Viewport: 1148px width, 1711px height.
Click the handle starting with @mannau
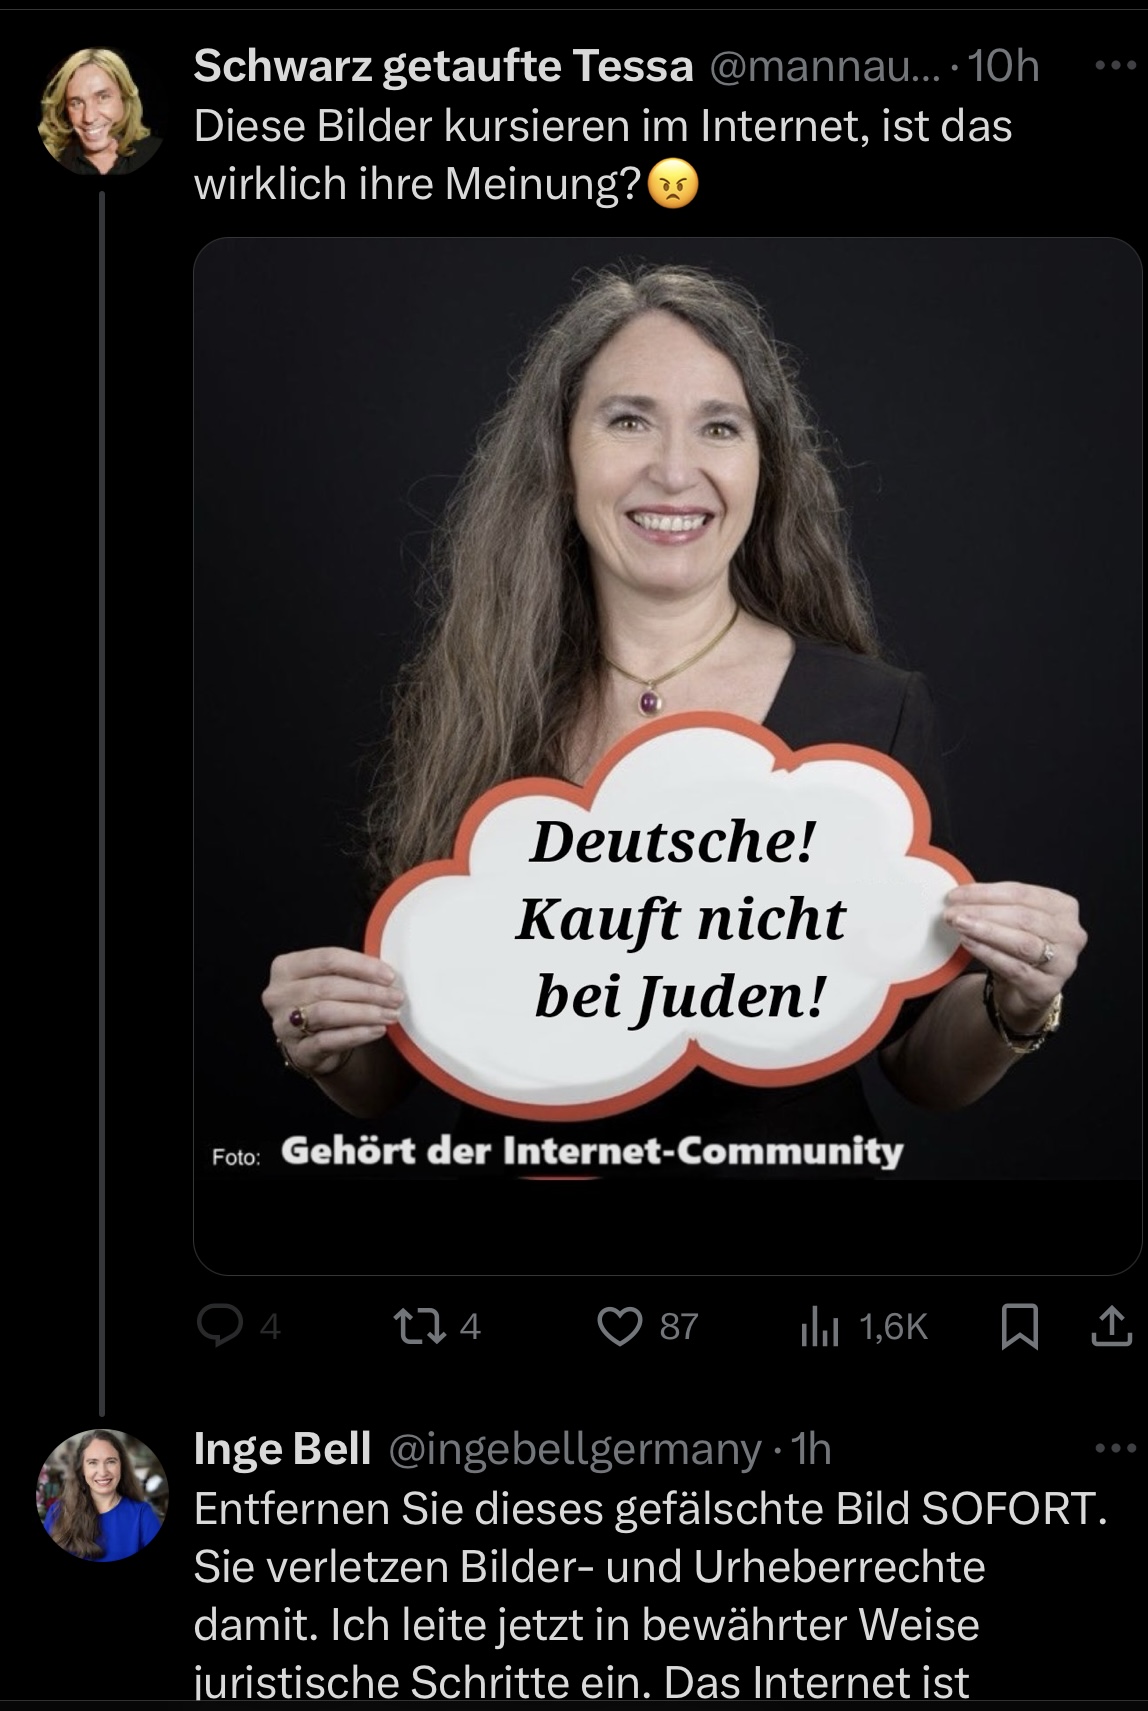(825, 67)
